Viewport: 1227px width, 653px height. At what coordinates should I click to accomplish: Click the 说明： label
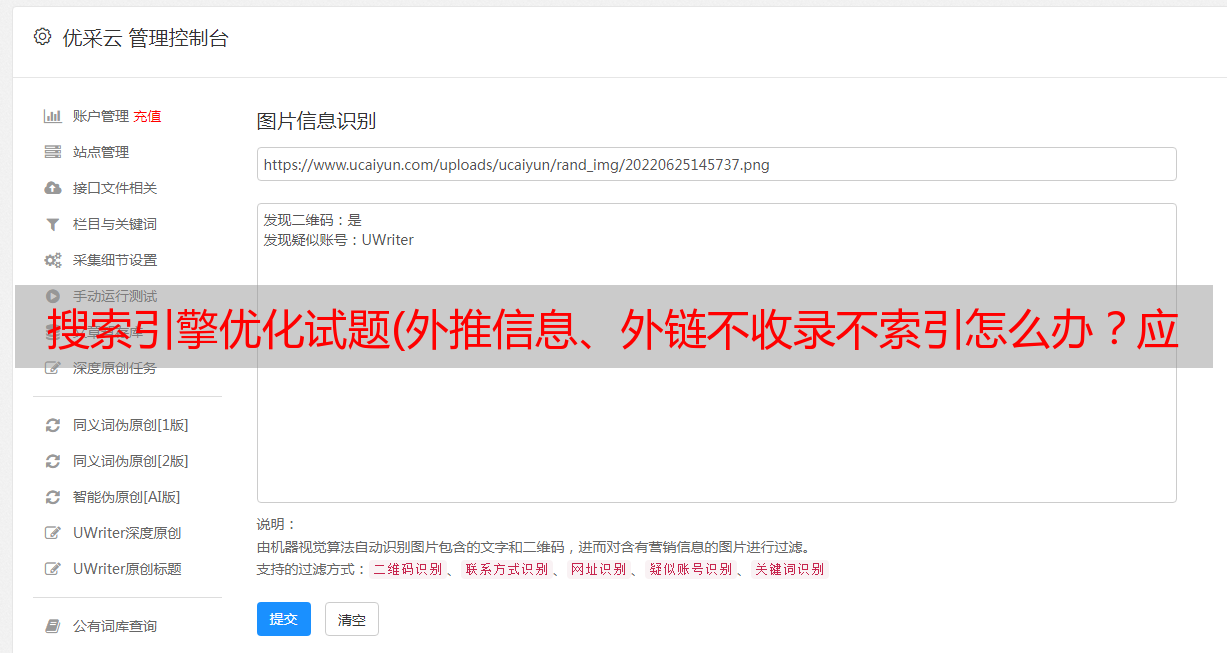click(276, 524)
